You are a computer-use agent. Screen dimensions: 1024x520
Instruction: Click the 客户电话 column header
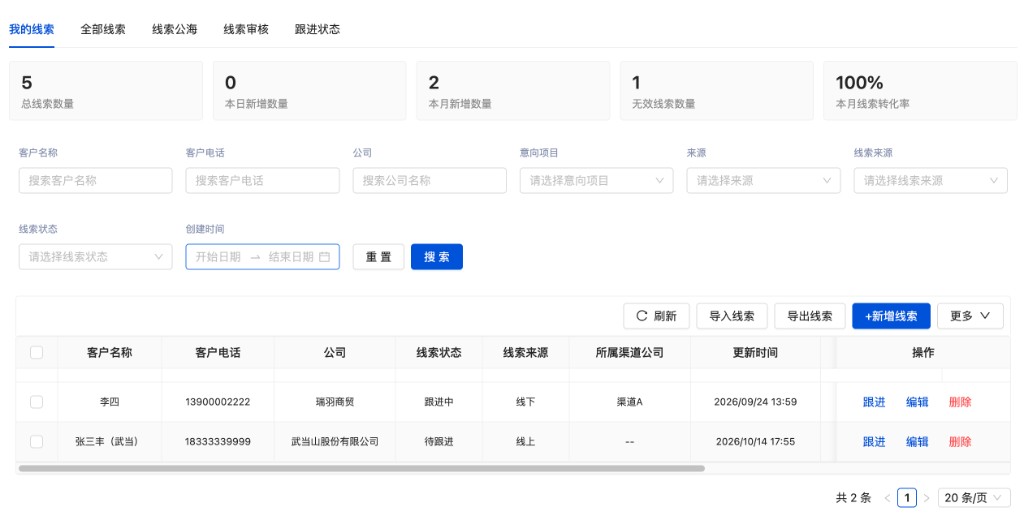[218, 352]
